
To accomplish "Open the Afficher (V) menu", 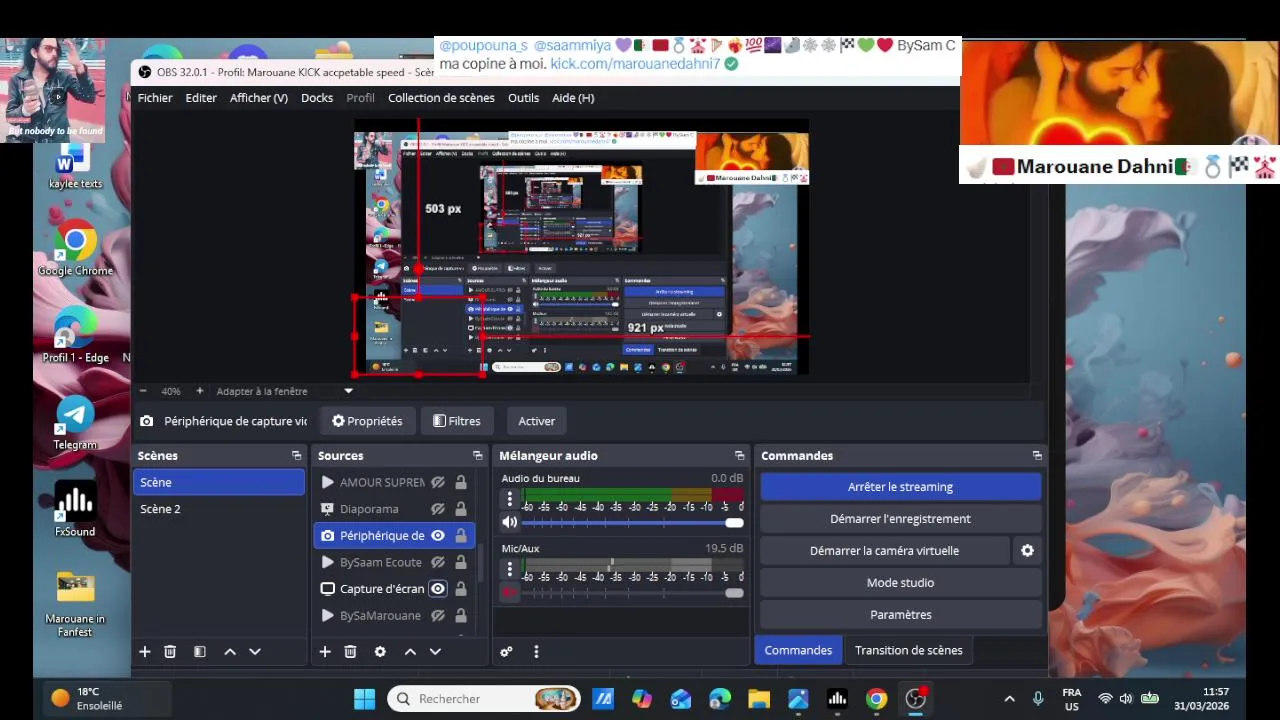I will tap(259, 98).
